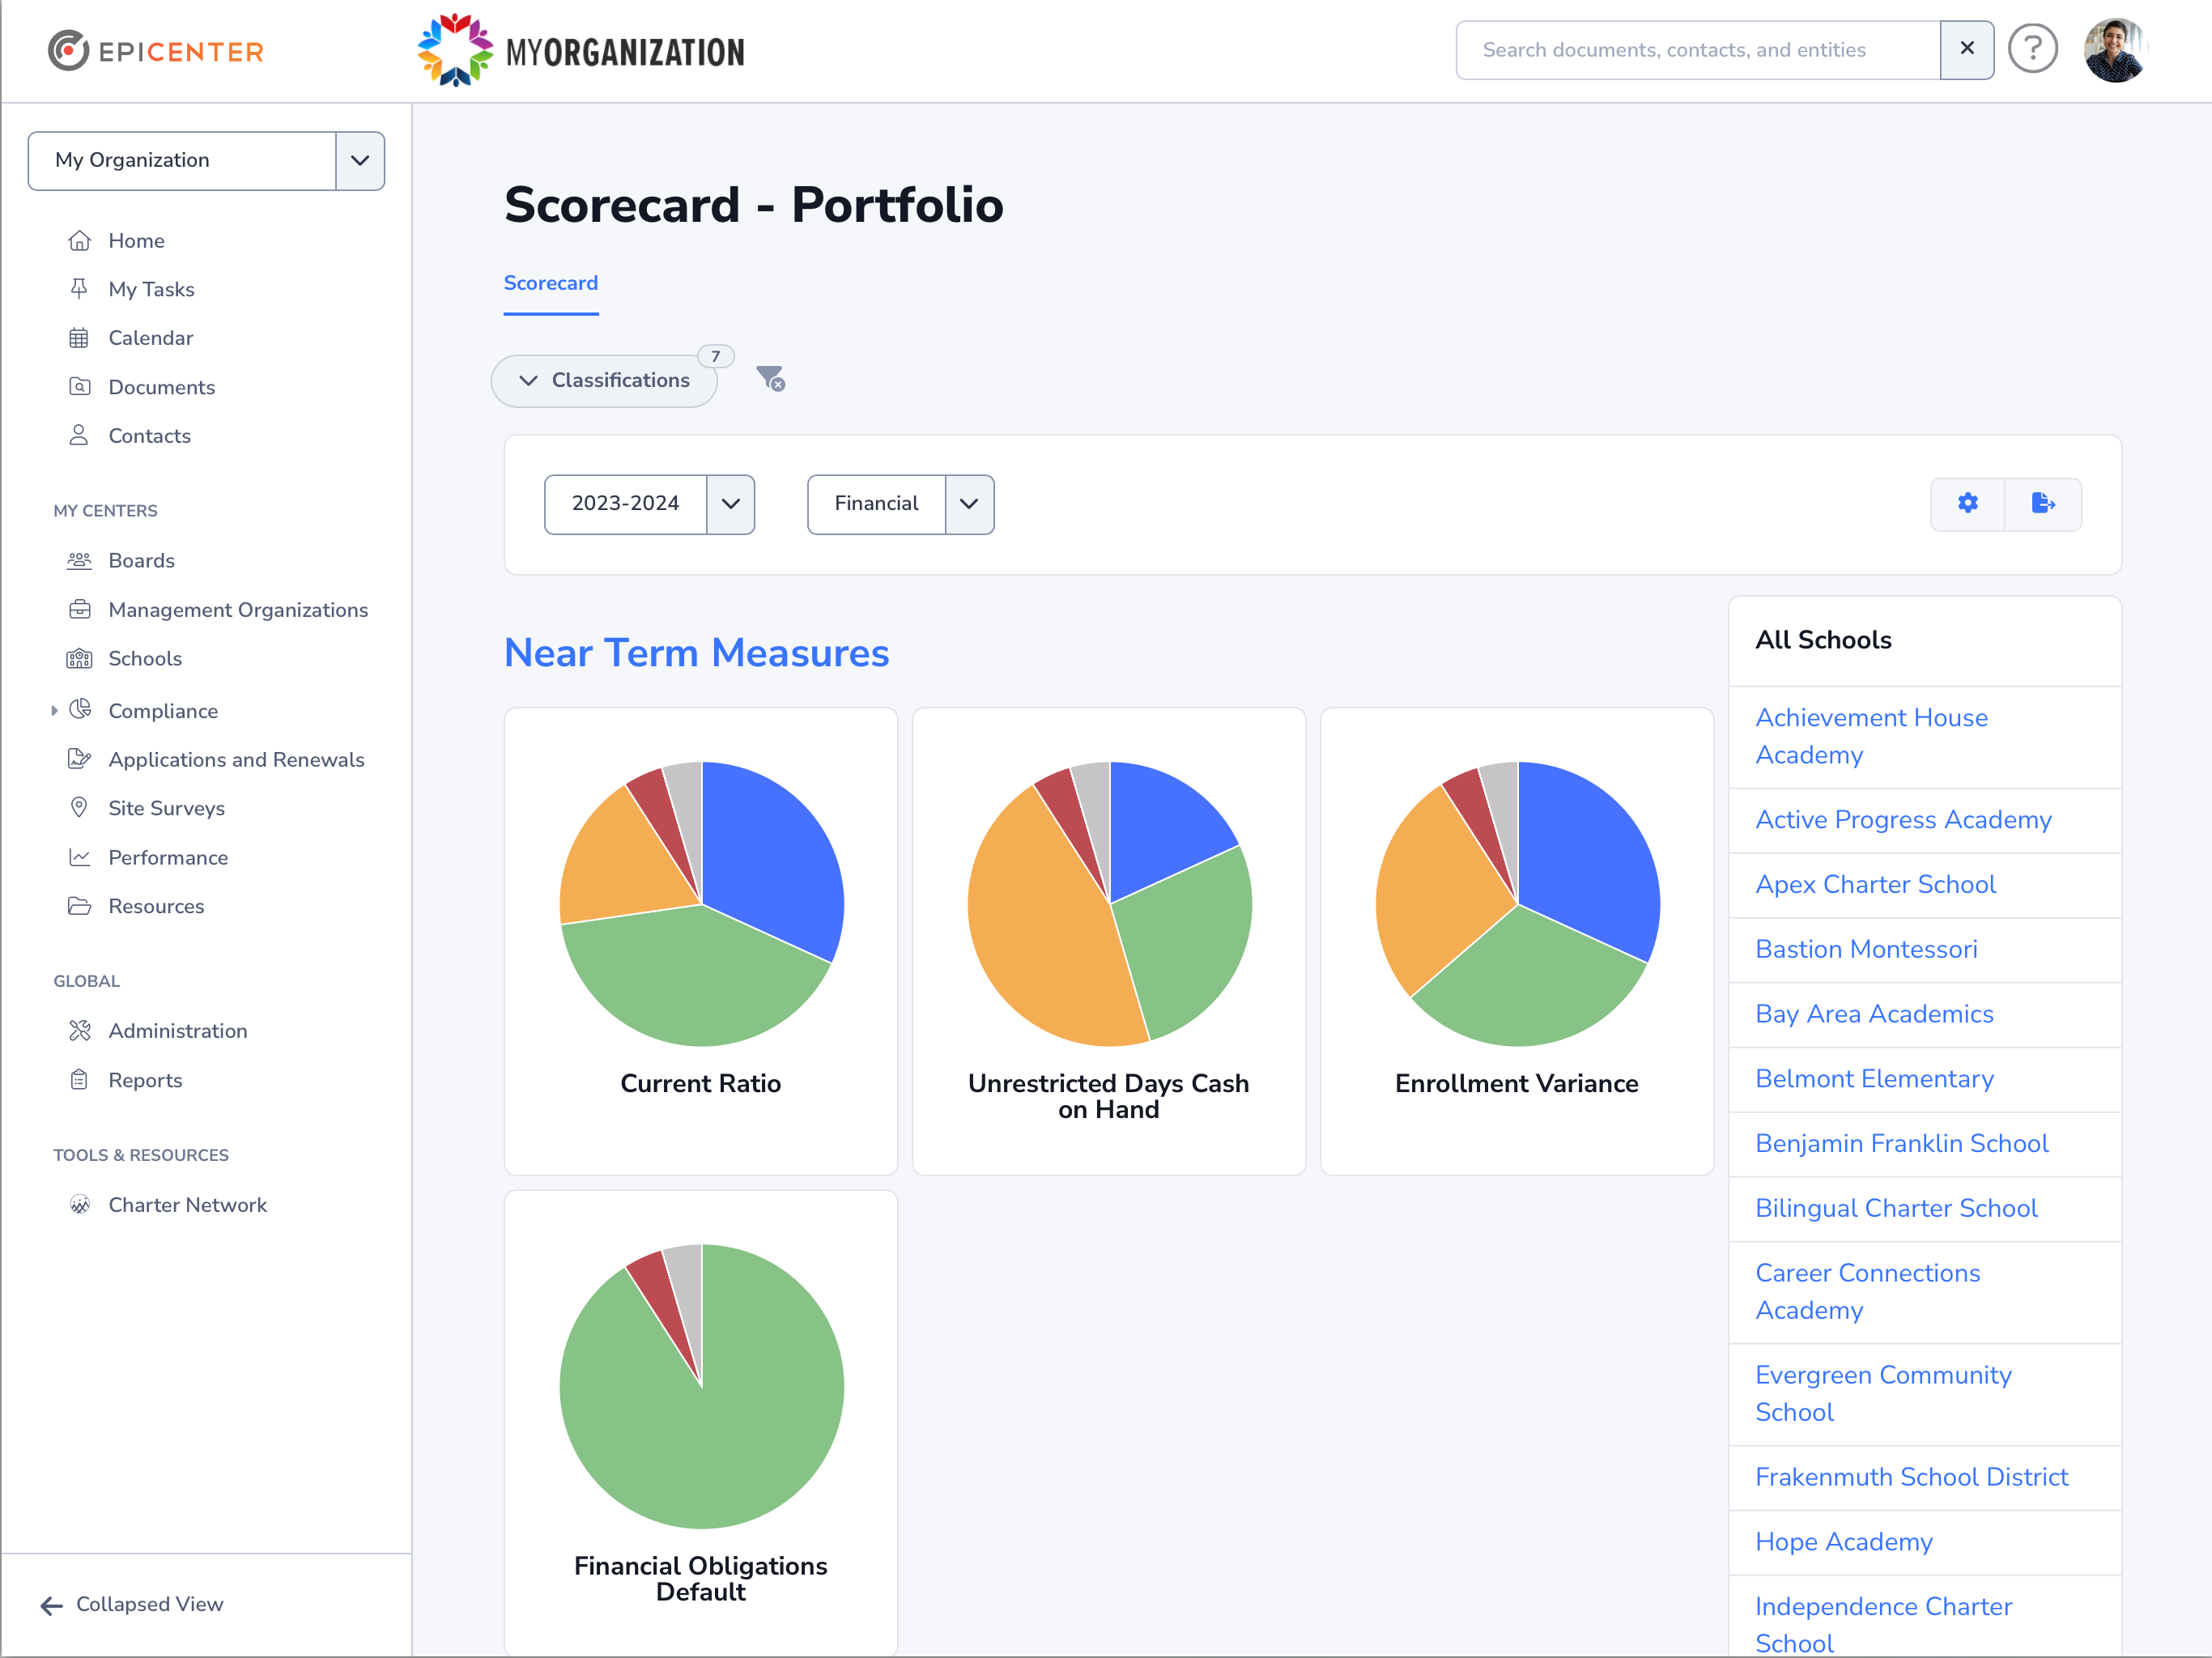Expand the Compliance tree arrow
The width and height of the screenshot is (2212, 1658).
(x=54, y=710)
